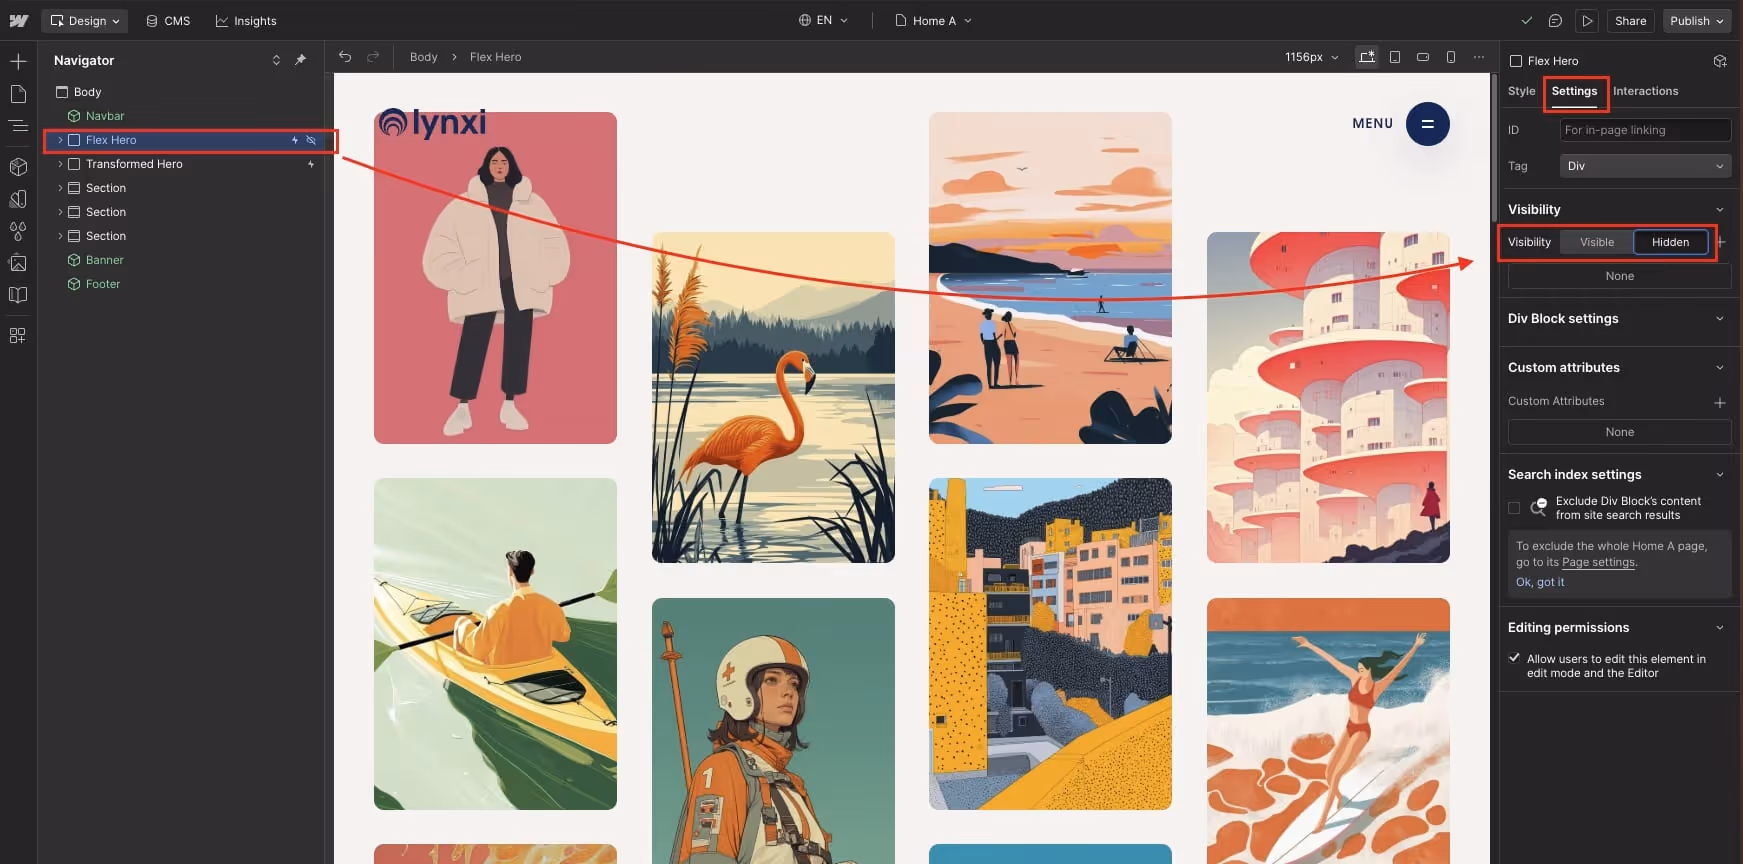Open the Components cube panel
Viewport: 1743px width, 864px height.
click(x=18, y=167)
